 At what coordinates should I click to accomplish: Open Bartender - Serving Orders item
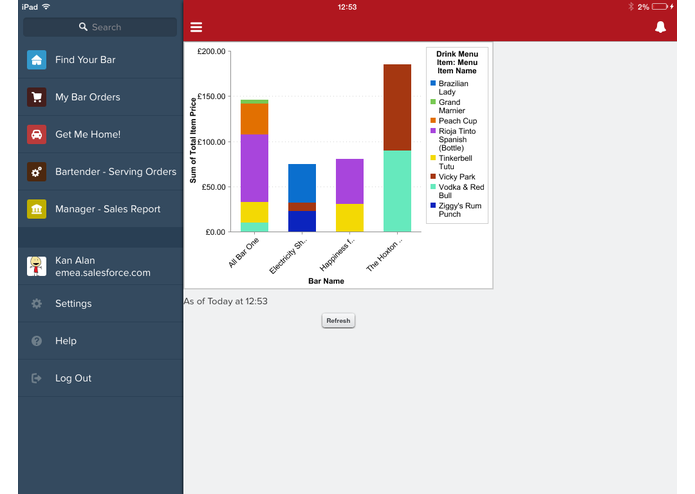[x=101, y=171]
